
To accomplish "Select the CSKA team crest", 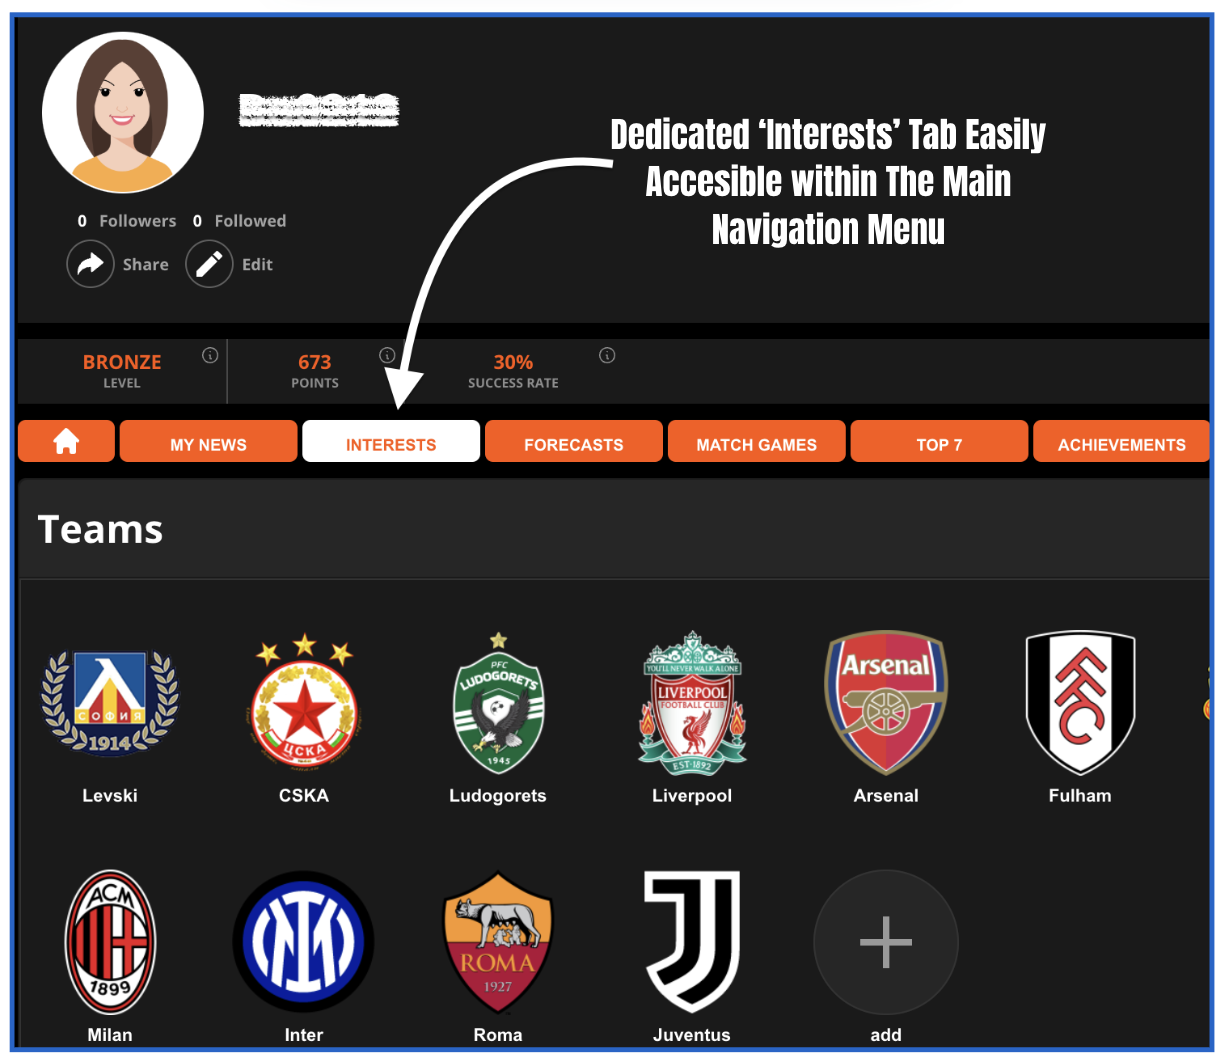I will (x=304, y=702).
